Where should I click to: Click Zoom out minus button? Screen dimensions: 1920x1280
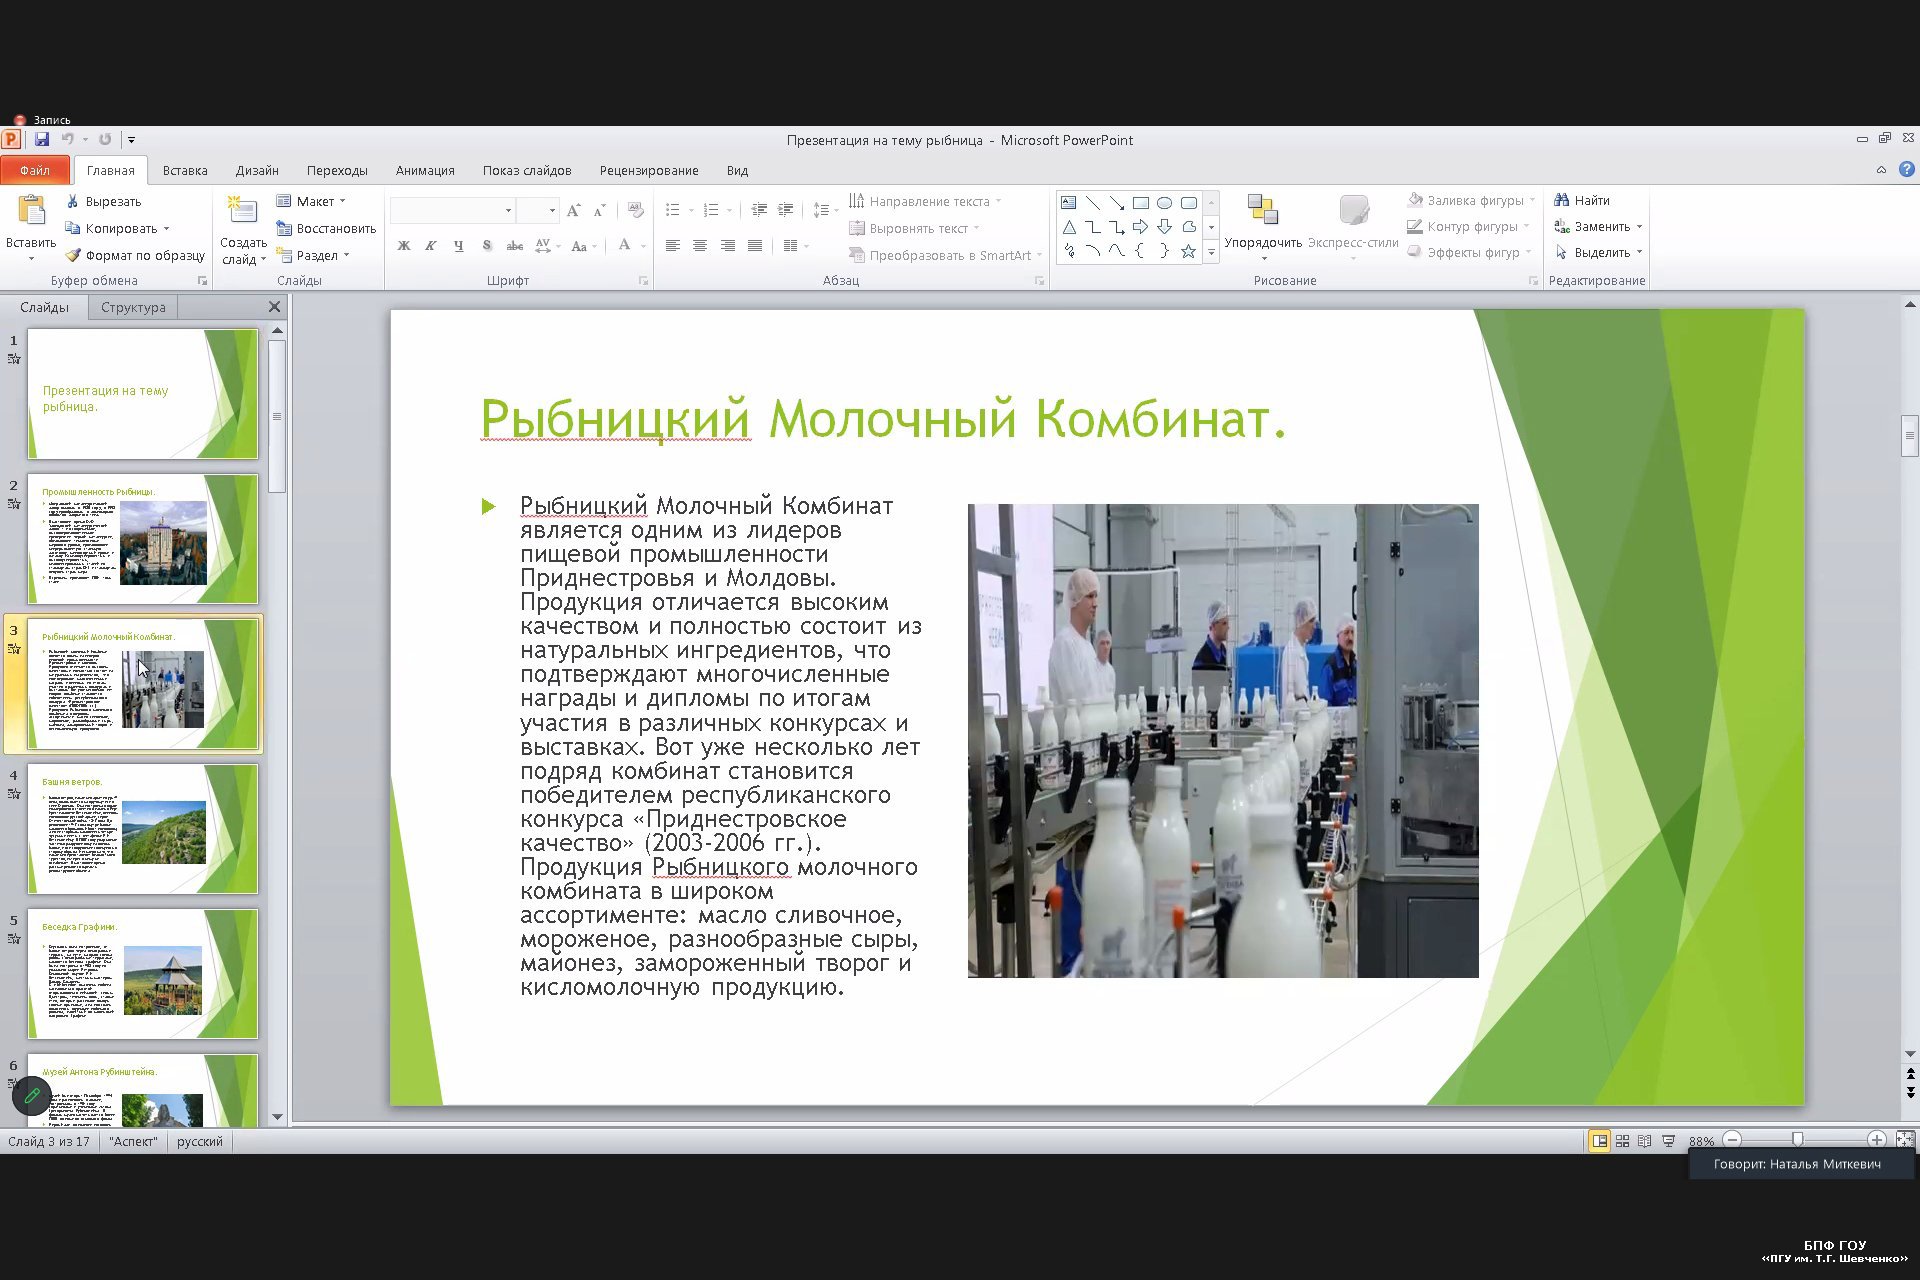(1733, 1140)
